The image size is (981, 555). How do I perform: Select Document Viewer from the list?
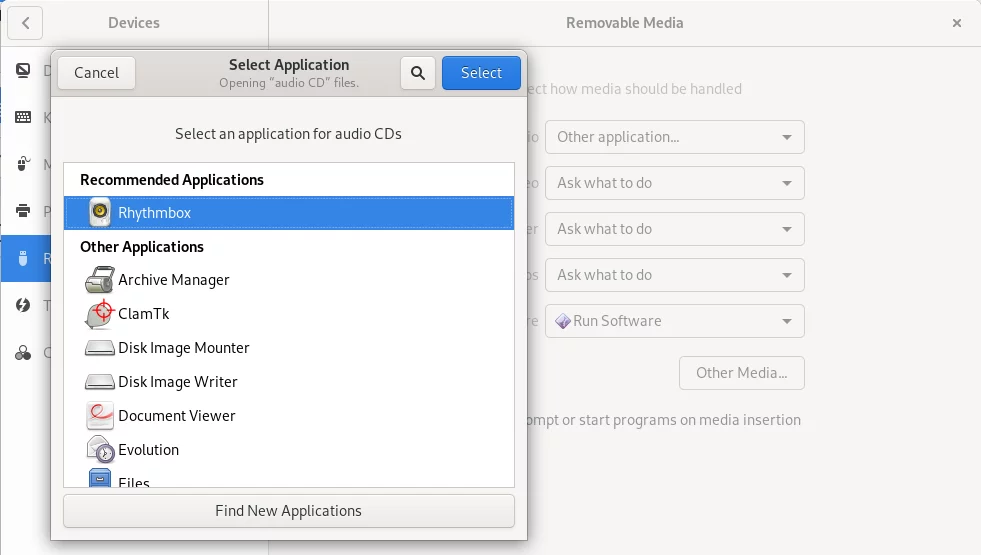(x=288, y=415)
